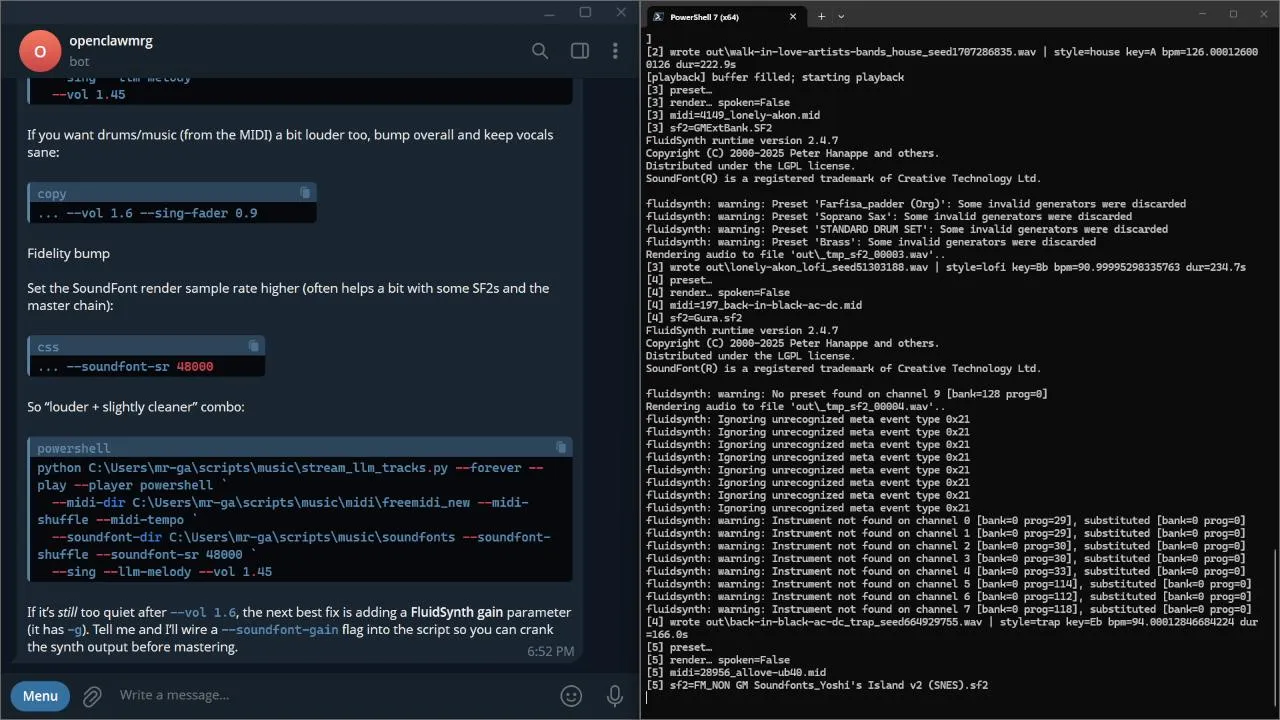Add a new terminal tab
Screen dimensions: 1280x720
click(x=821, y=16)
